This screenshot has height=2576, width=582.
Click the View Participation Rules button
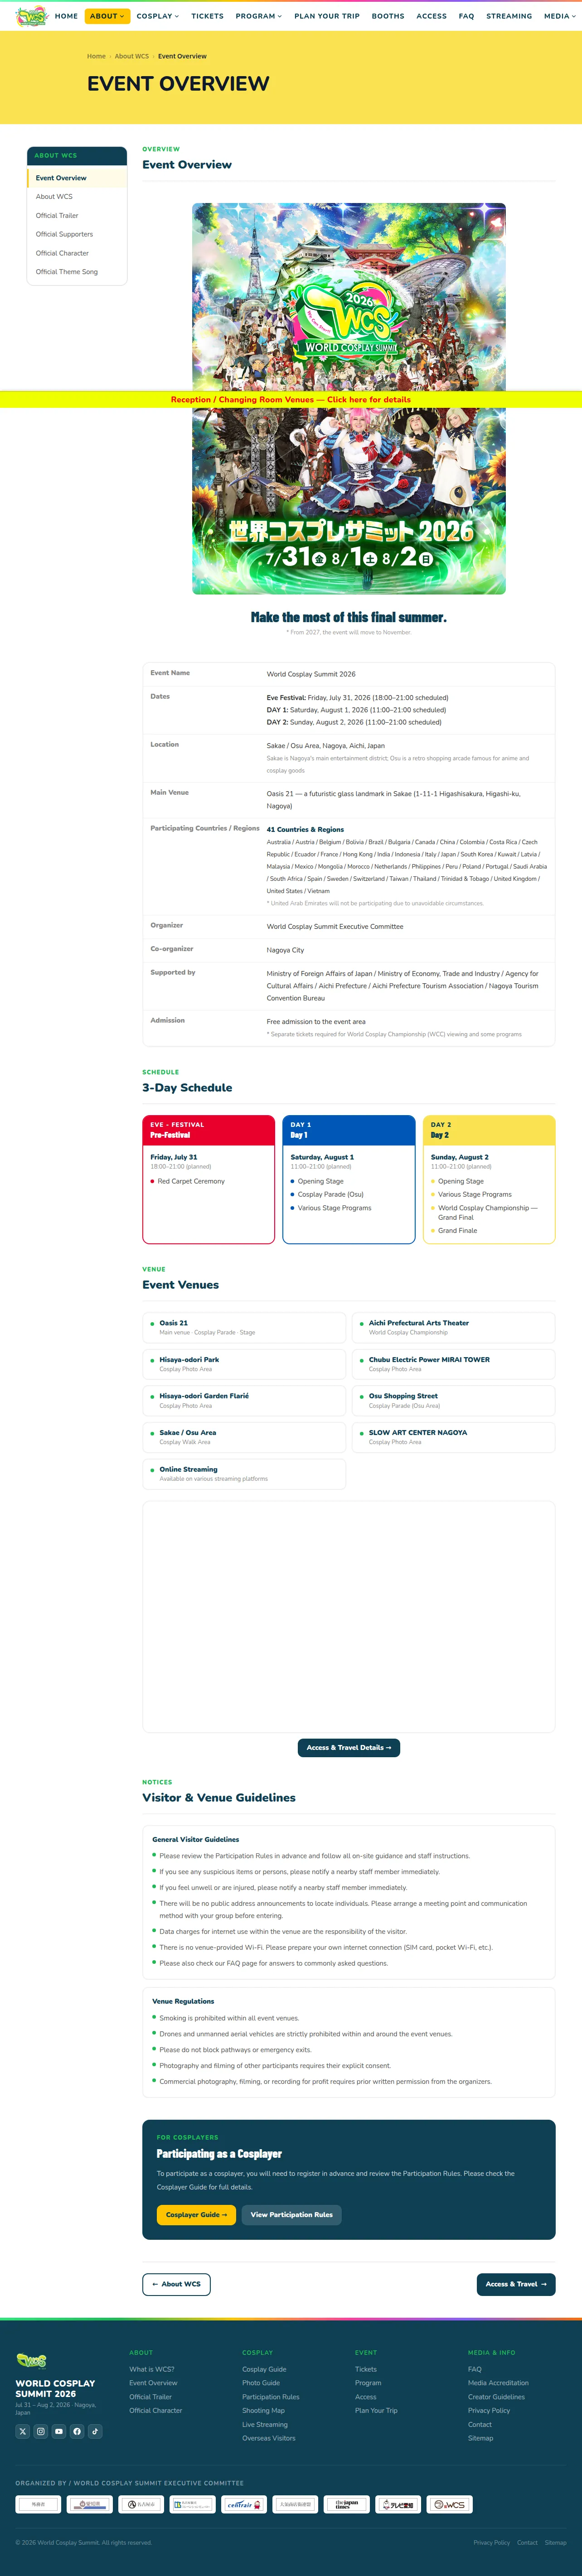(291, 2214)
